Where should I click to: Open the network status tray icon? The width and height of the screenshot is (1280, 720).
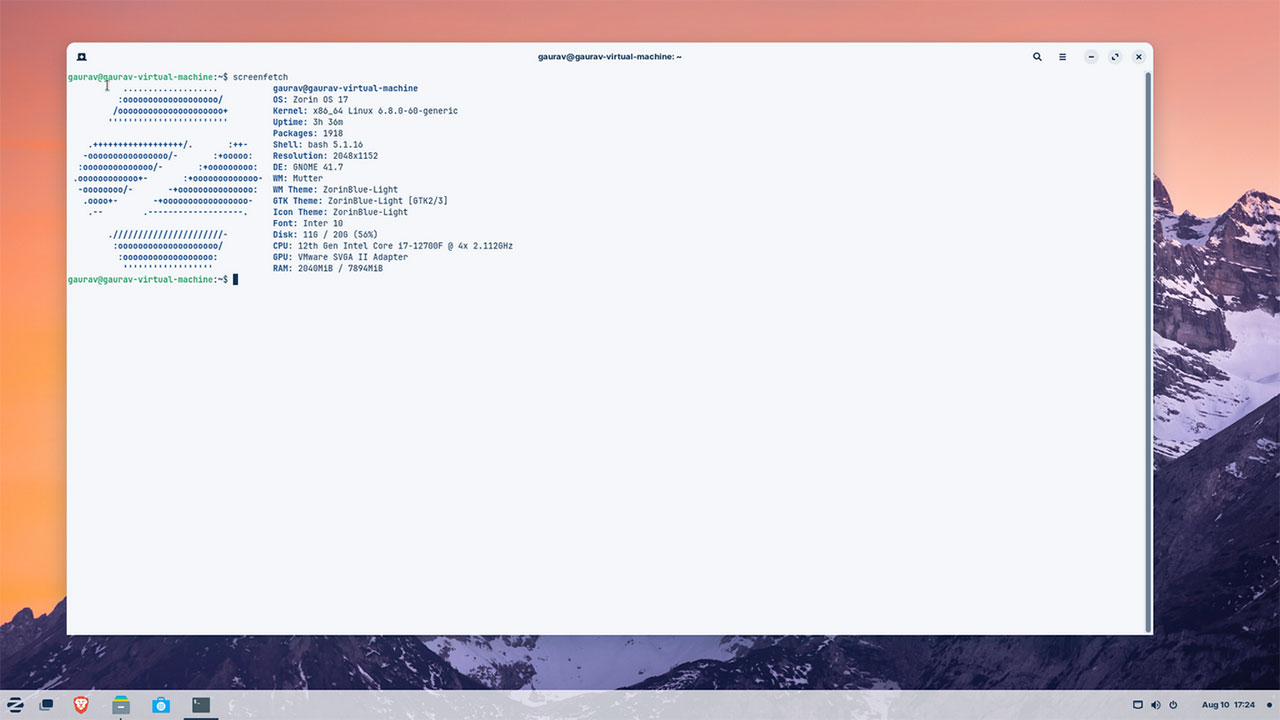[x=1137, y=705]
